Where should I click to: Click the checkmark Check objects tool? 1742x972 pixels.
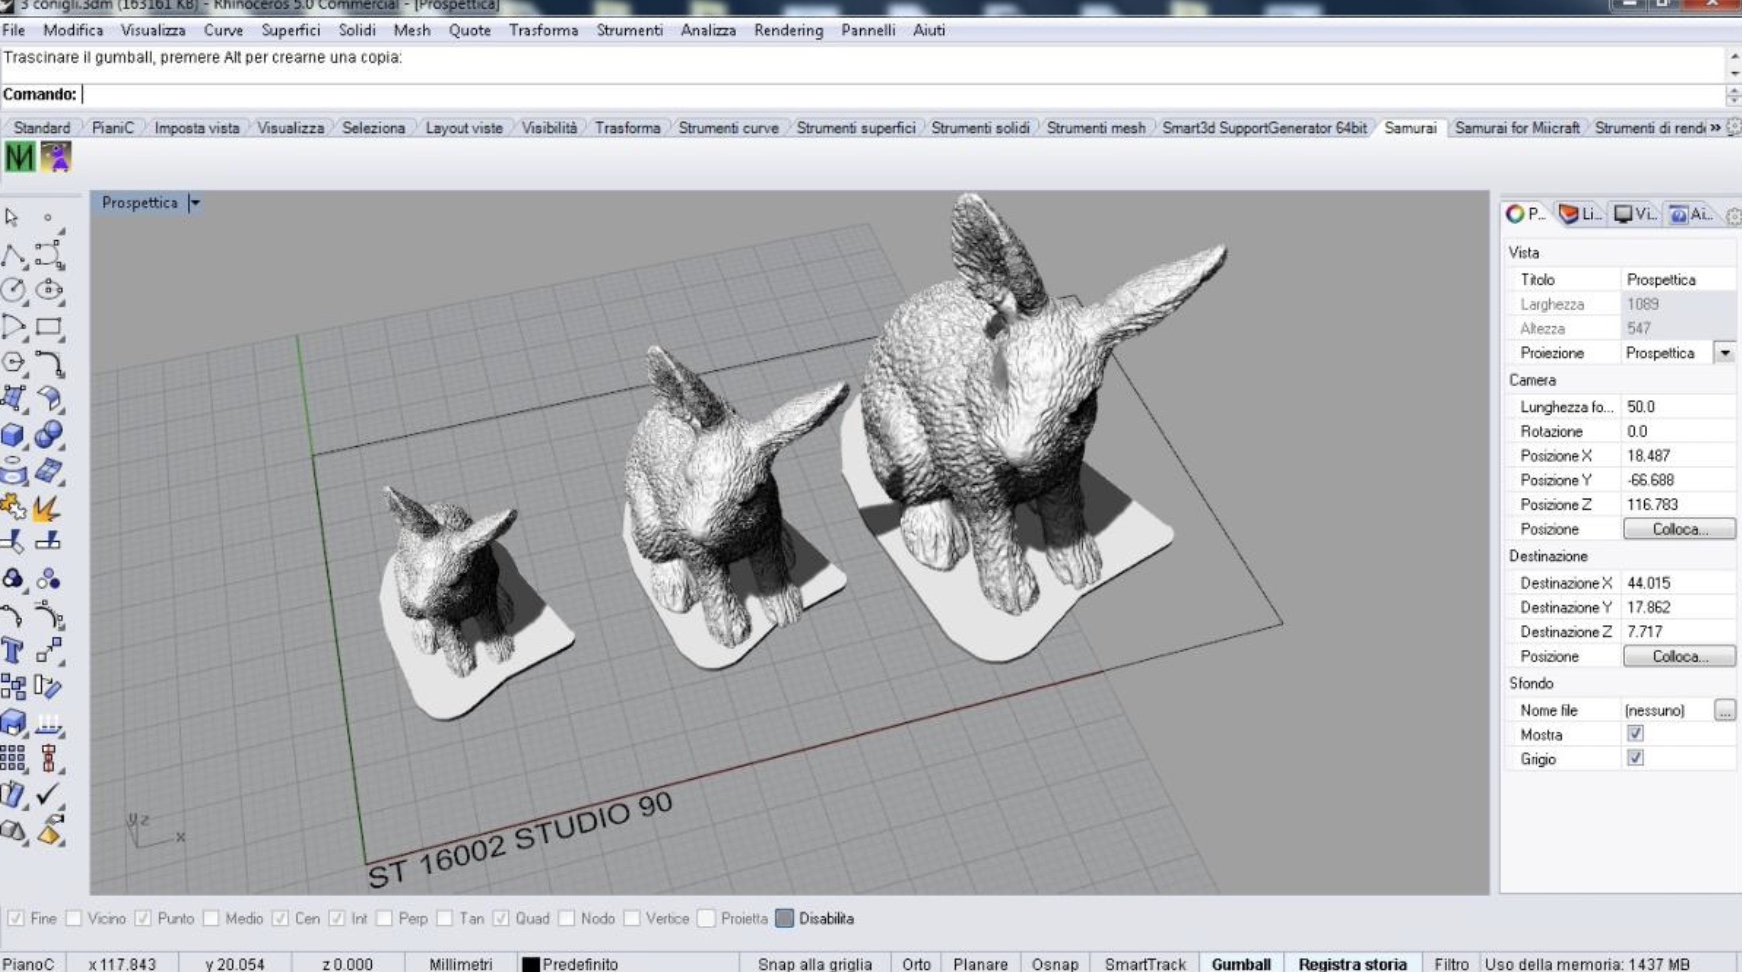[49, 795]
